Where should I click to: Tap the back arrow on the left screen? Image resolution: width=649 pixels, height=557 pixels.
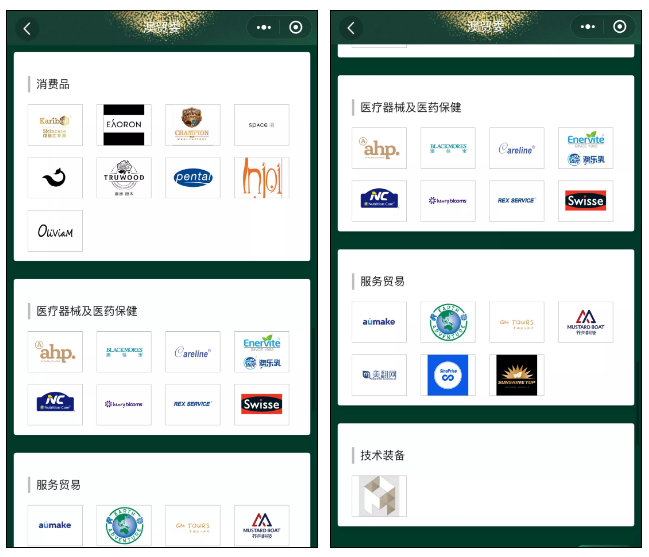(x=27, y=29)
